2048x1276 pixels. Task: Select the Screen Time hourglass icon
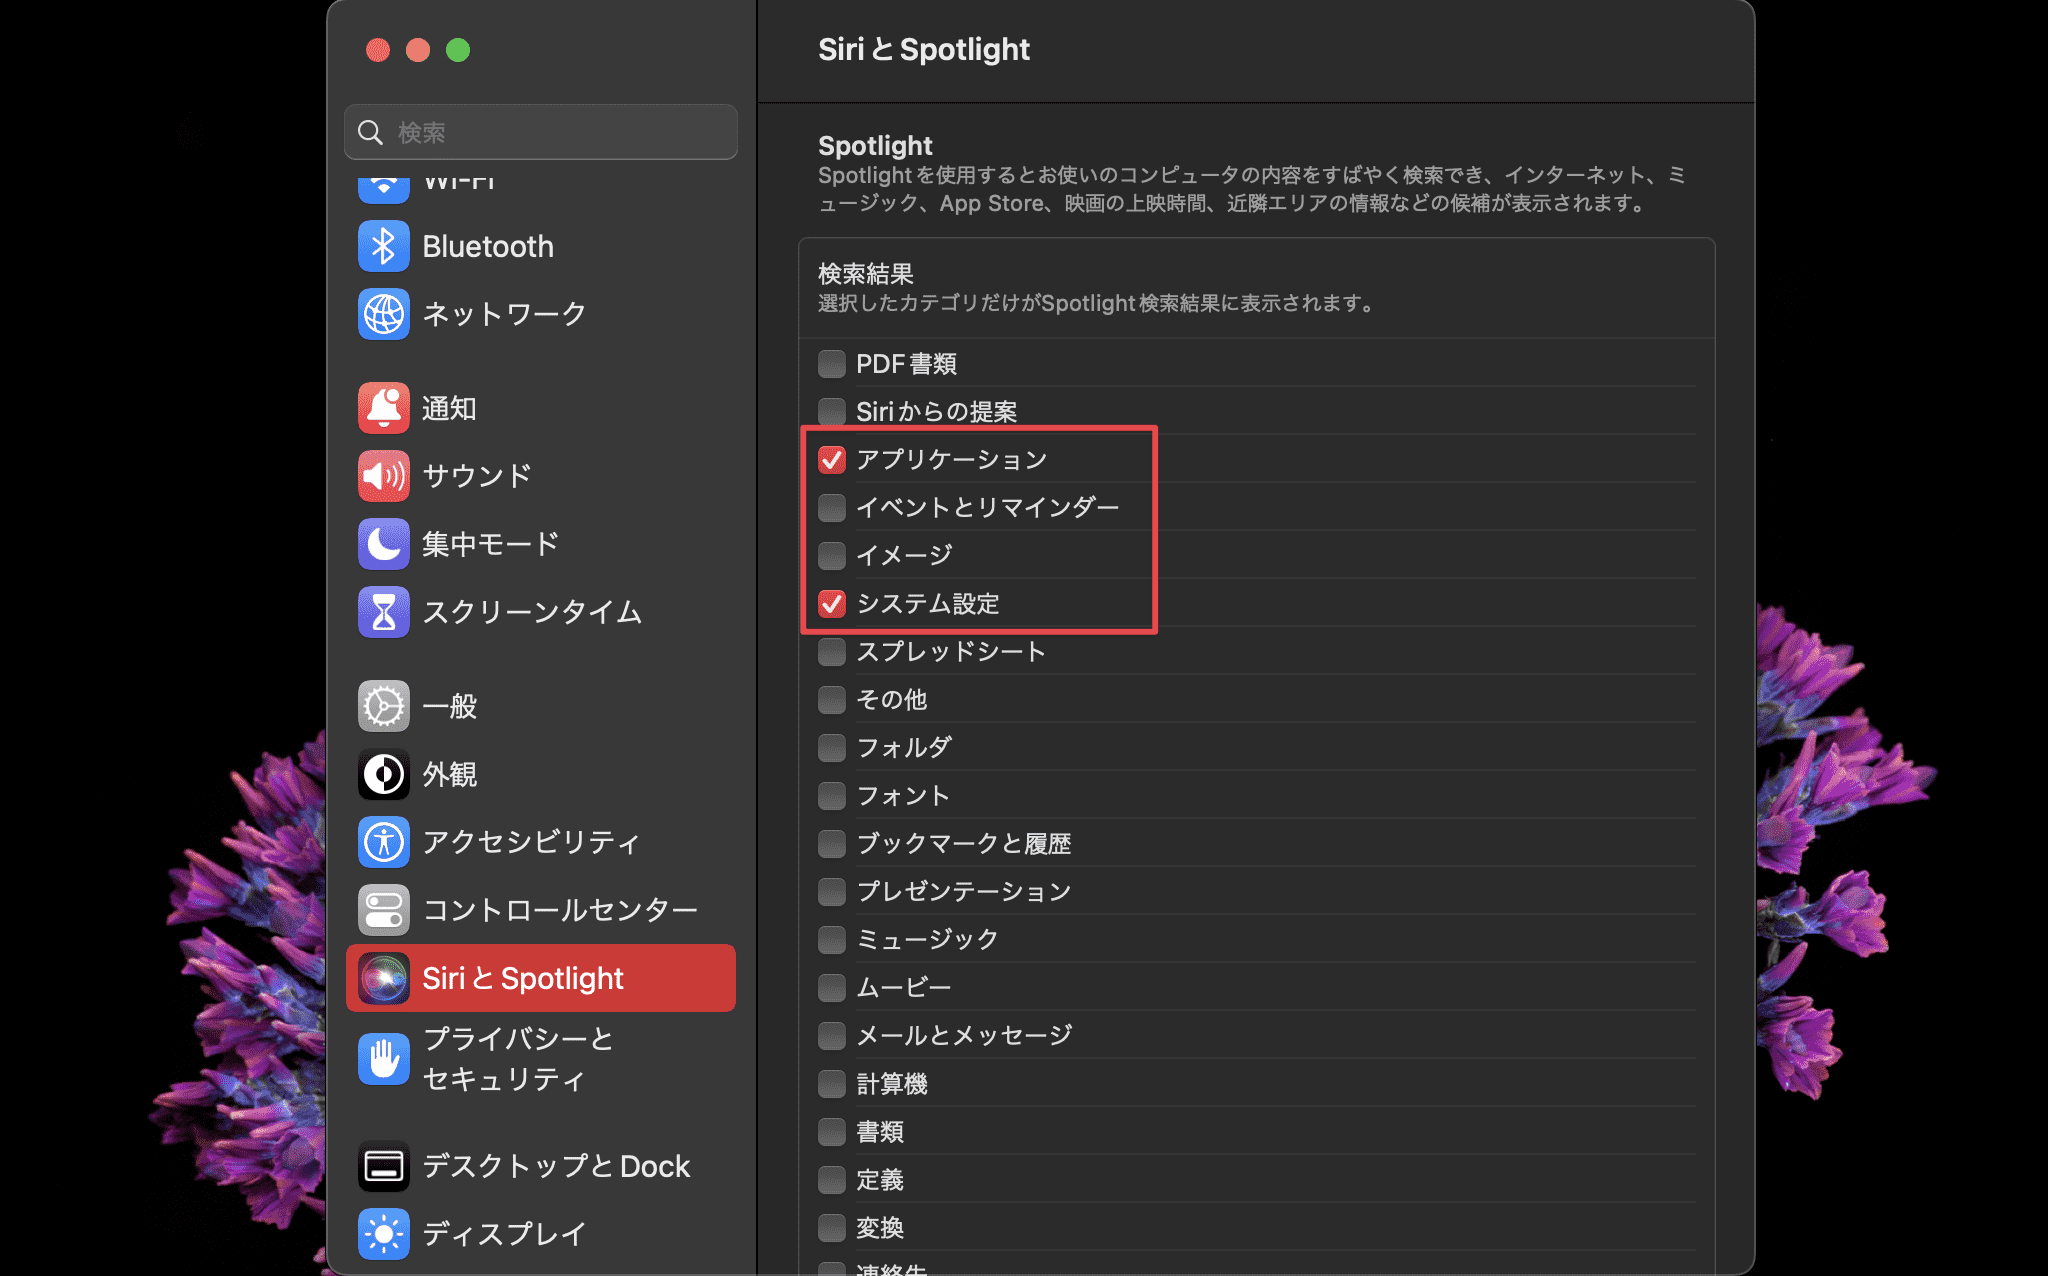pos(384,612)
